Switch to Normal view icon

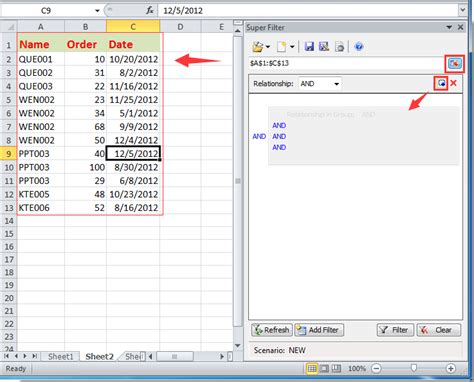(x=312, y=368)
